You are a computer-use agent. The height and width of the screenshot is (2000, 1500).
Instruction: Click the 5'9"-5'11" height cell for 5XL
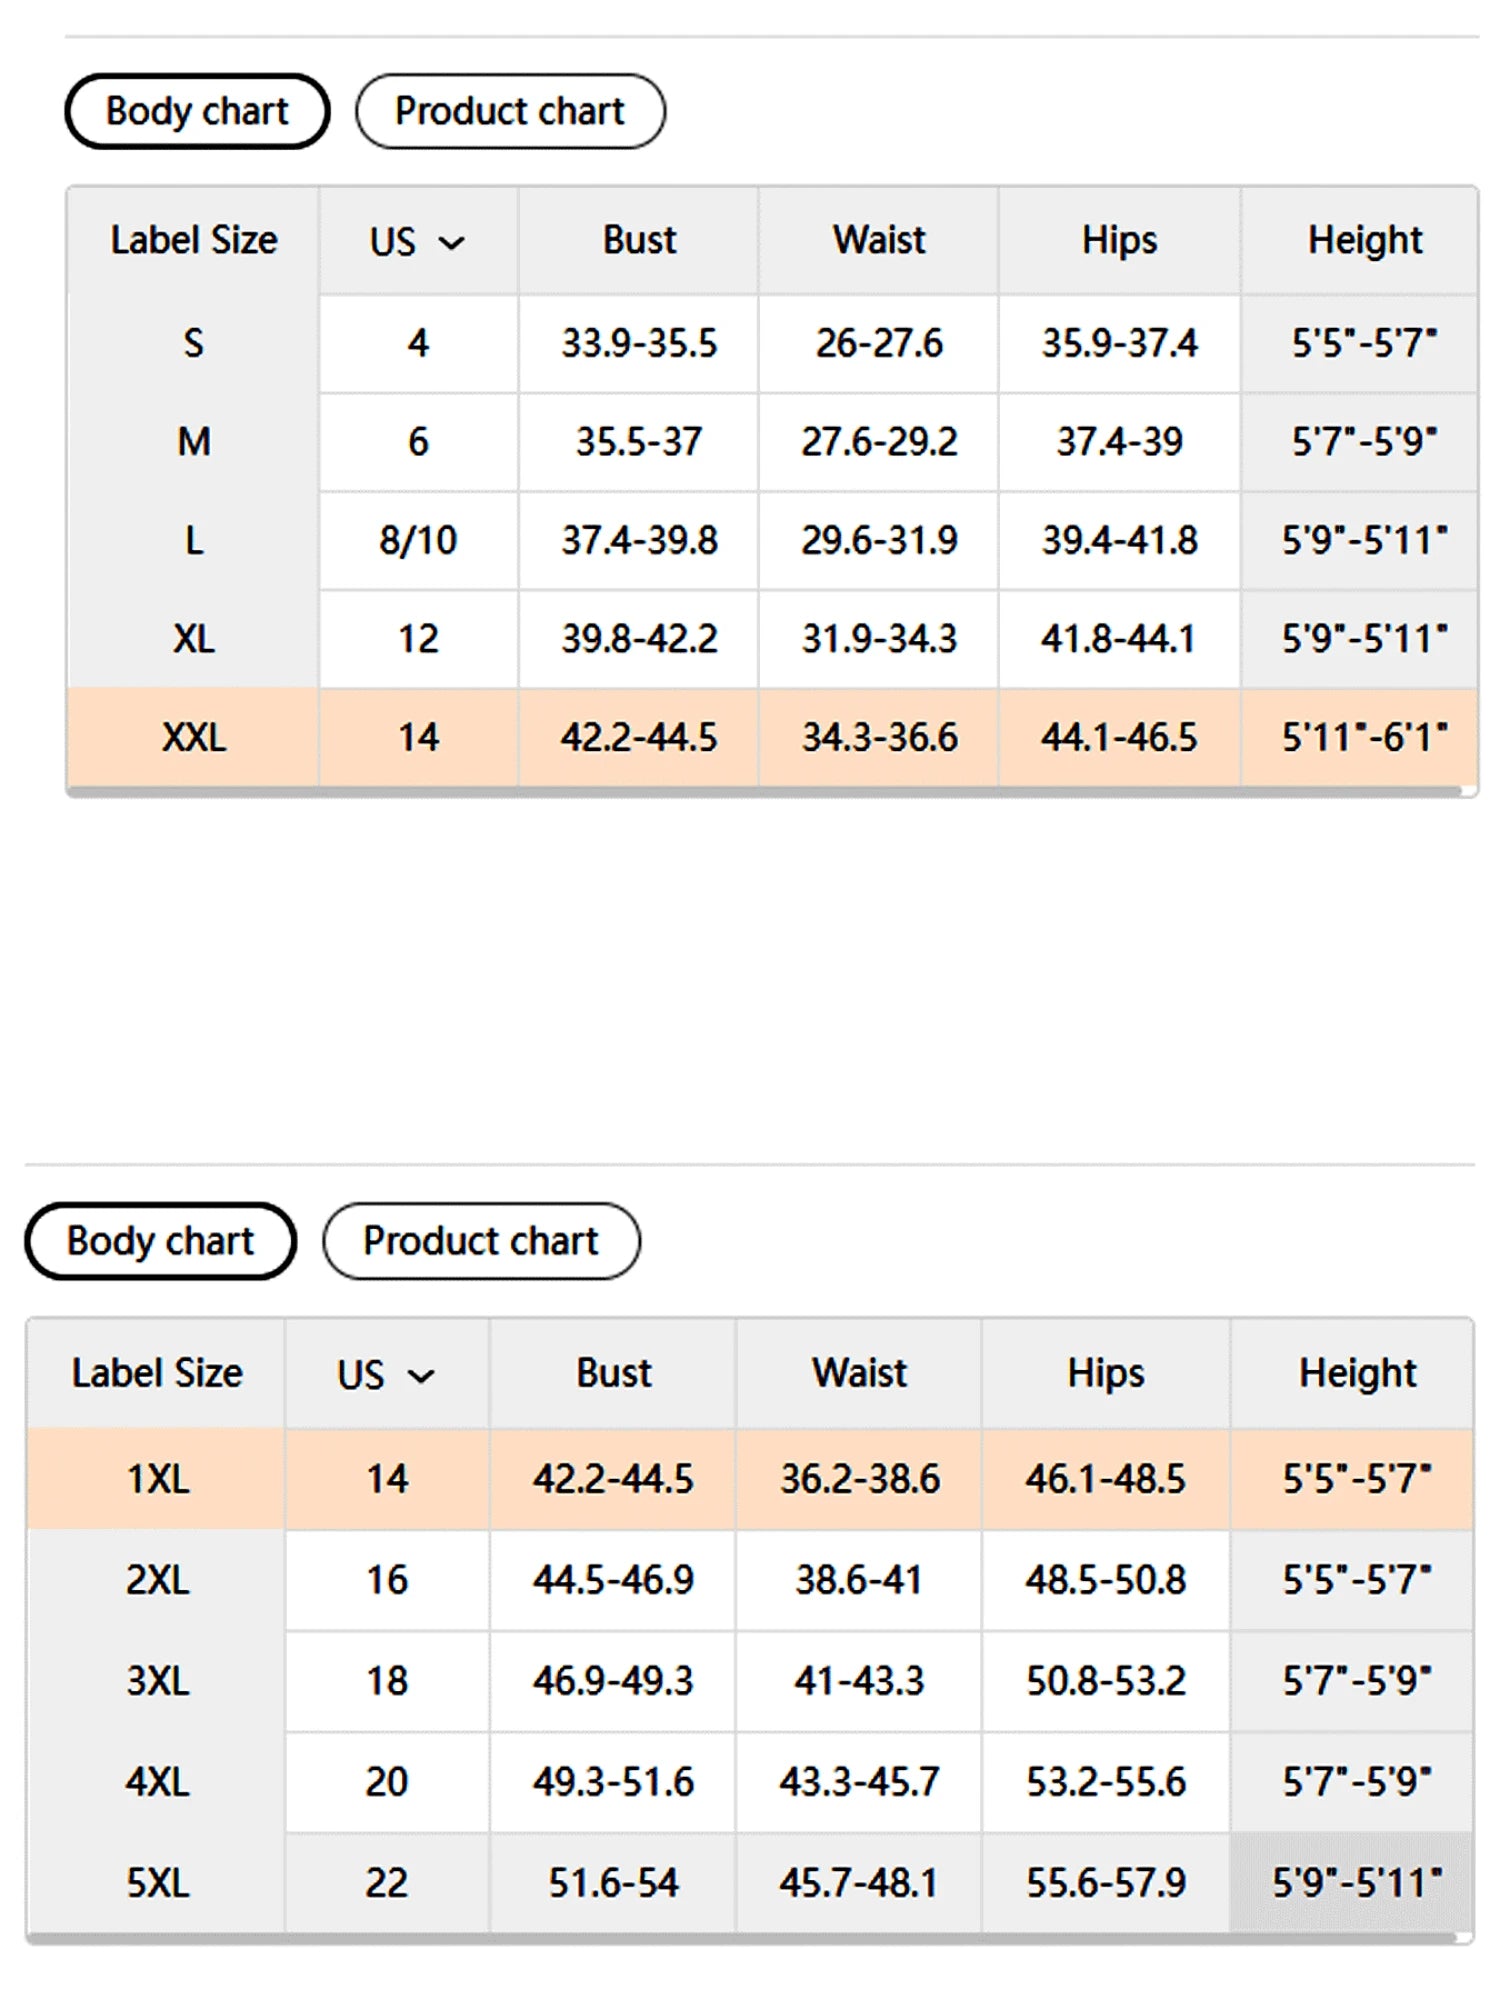point(1356,1883)
